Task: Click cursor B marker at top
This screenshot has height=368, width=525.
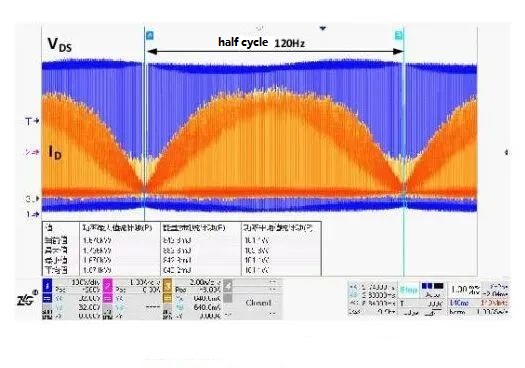Action: 398,35
